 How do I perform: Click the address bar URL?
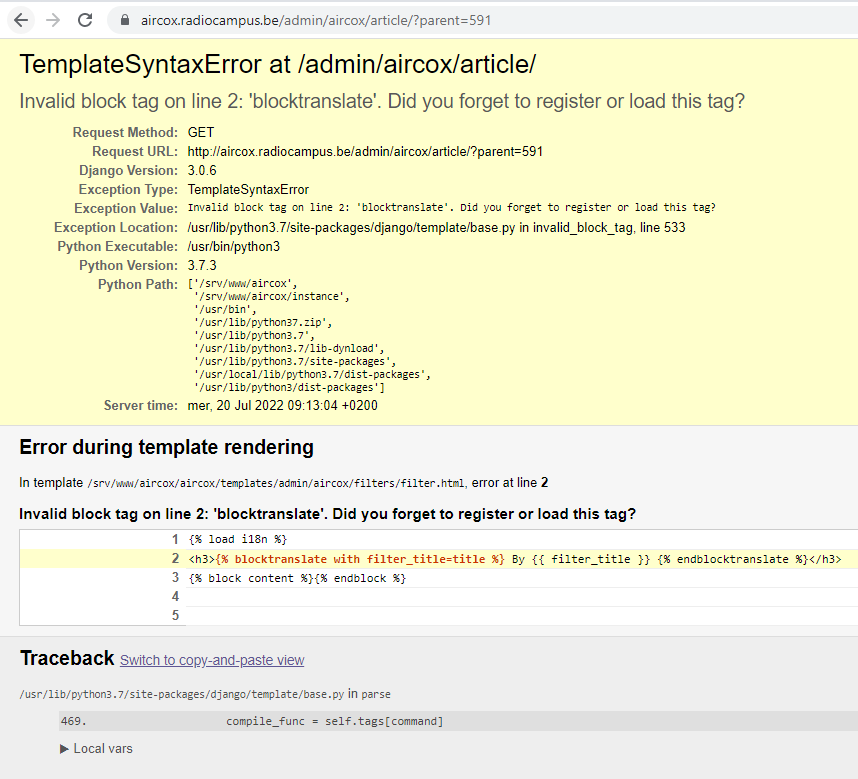[316, 20]
